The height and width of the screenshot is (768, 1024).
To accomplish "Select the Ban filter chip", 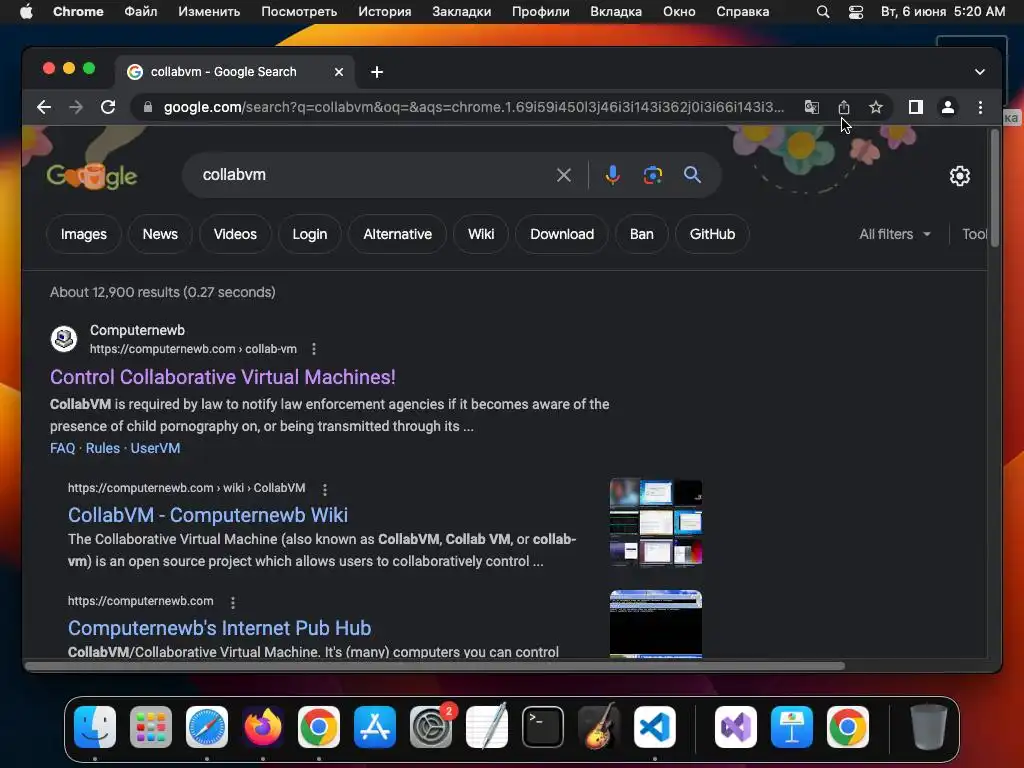I will coord(641,234).
